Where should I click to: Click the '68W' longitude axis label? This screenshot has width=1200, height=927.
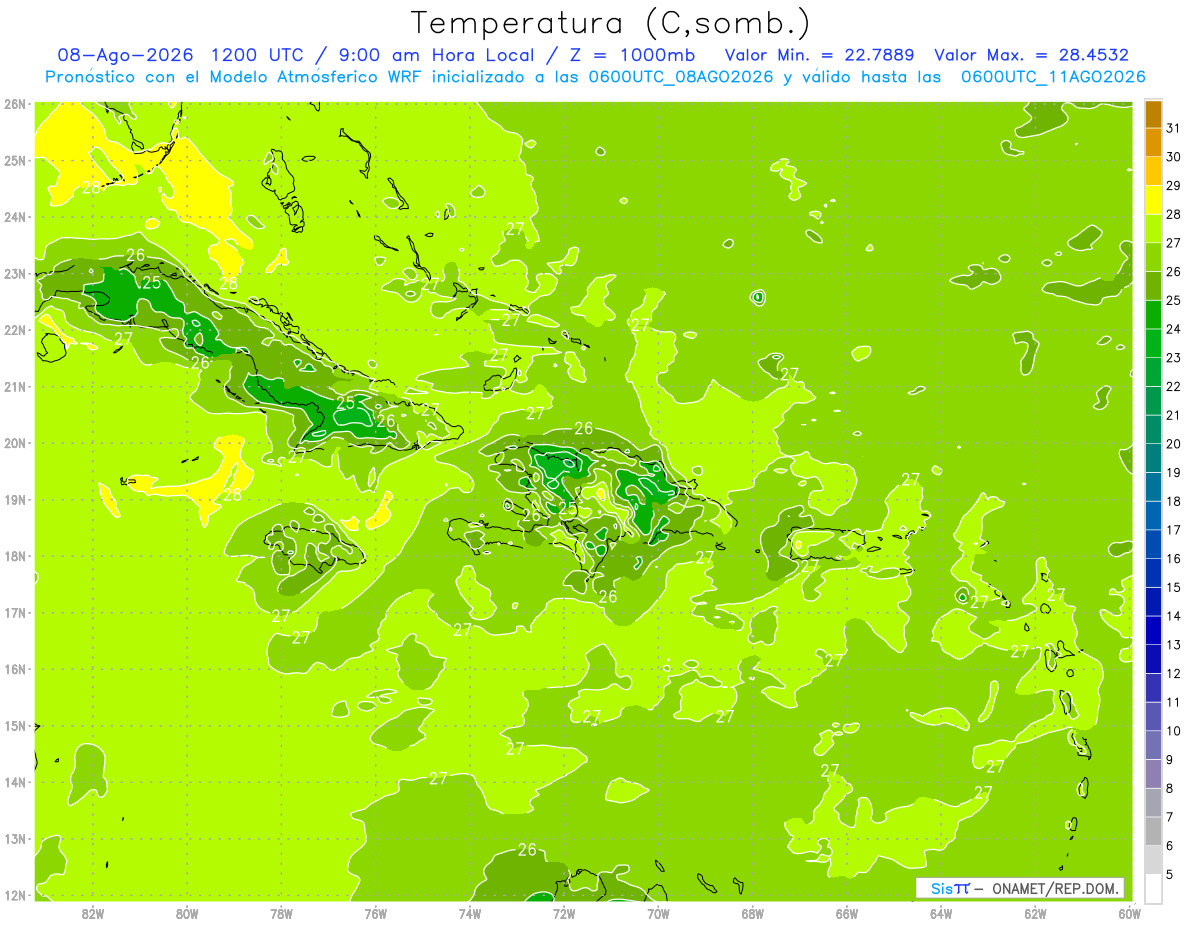[x=753, y=913]
